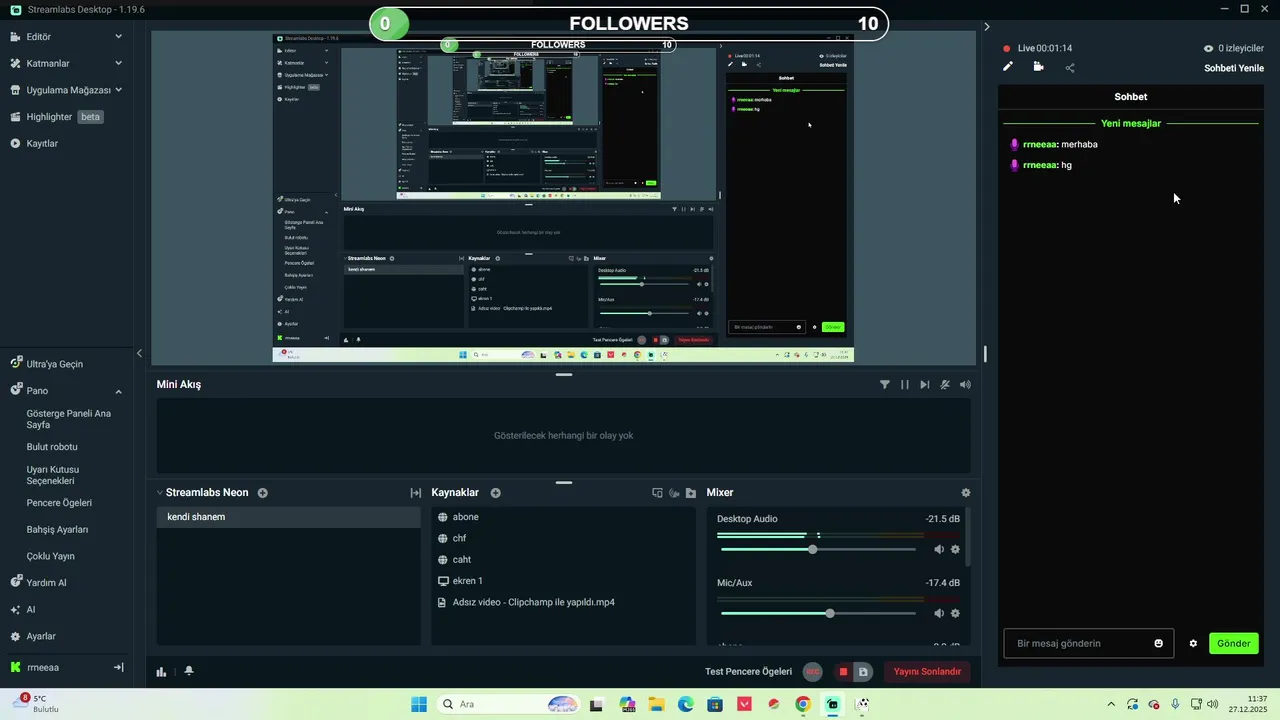This screenshot has width=1280, height=720.
Task: Collapse the left sidebar with the arrow
Action: (139, 353)
